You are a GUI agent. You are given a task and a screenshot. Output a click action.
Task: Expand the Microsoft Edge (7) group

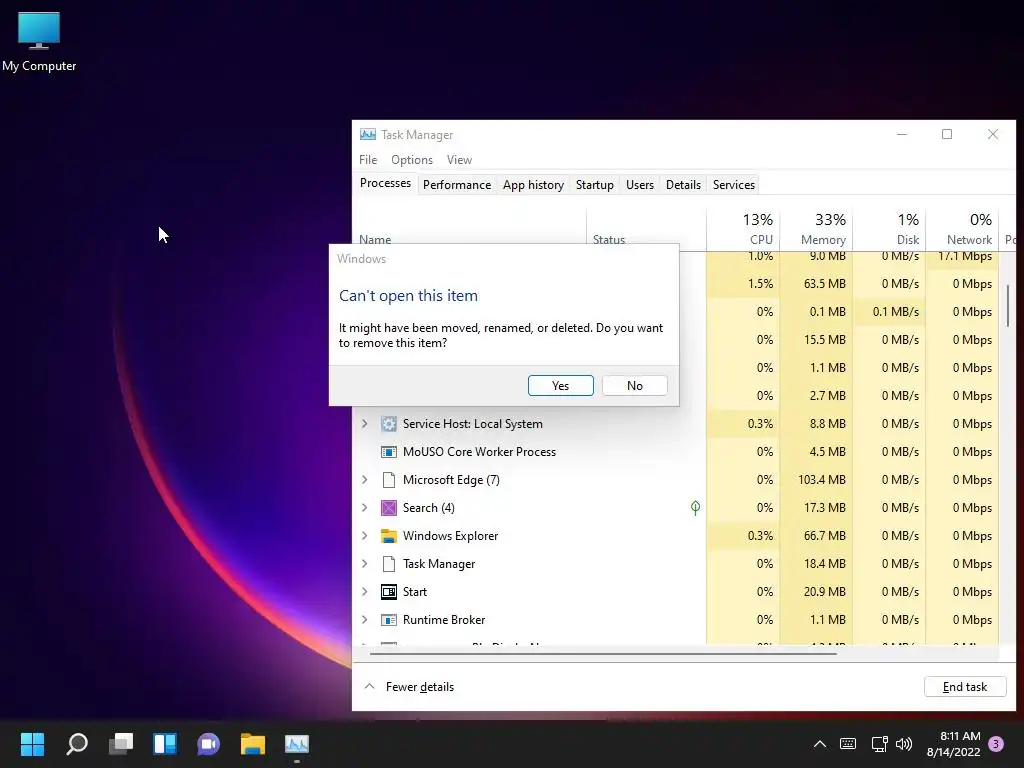coord(364,480)
